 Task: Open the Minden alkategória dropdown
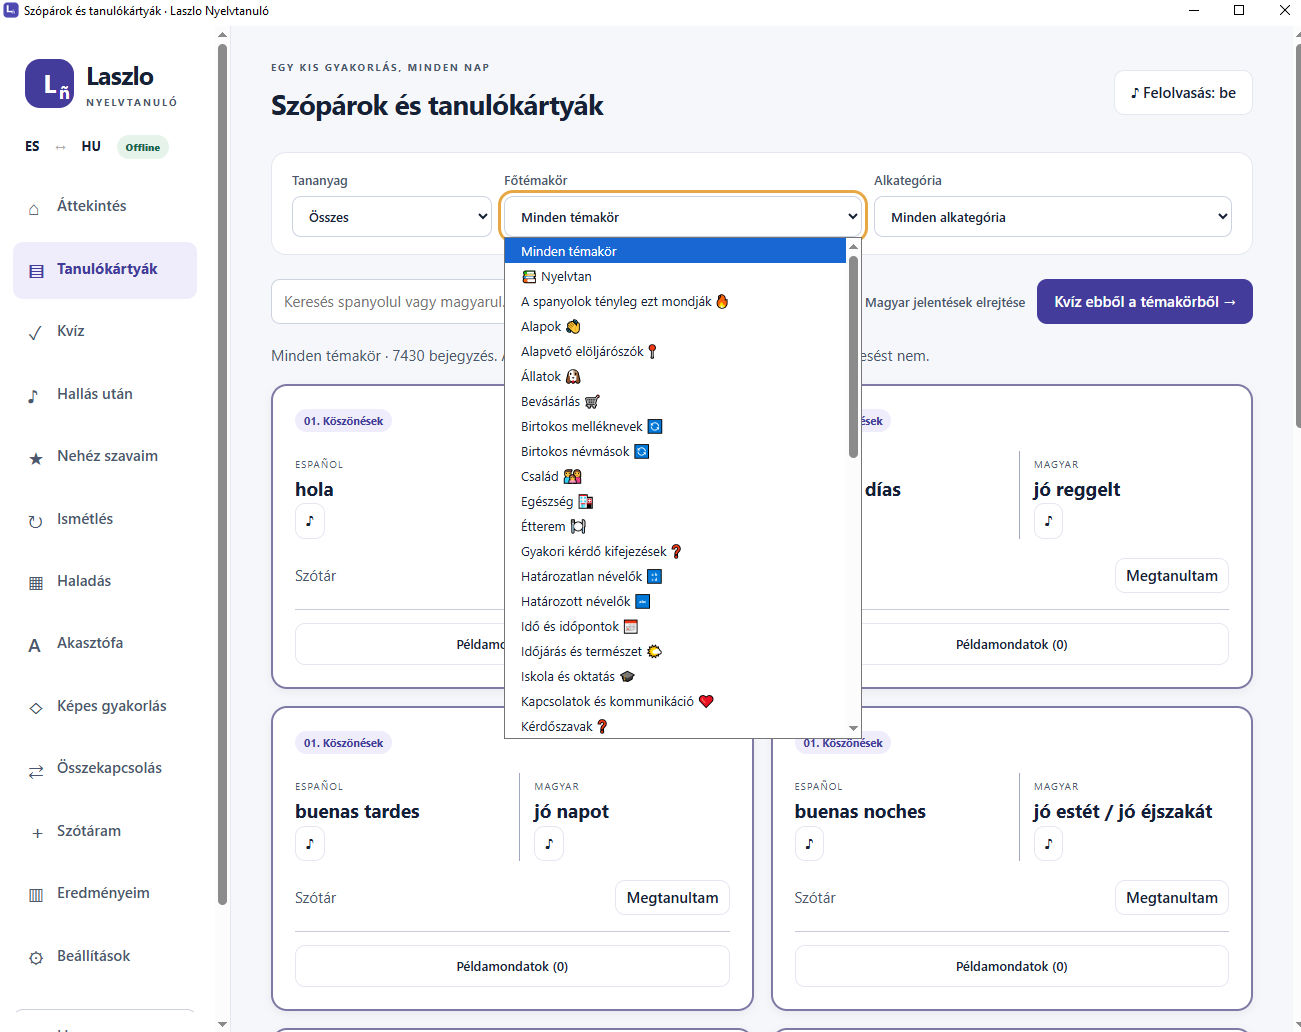click(x=1053, y=217)
